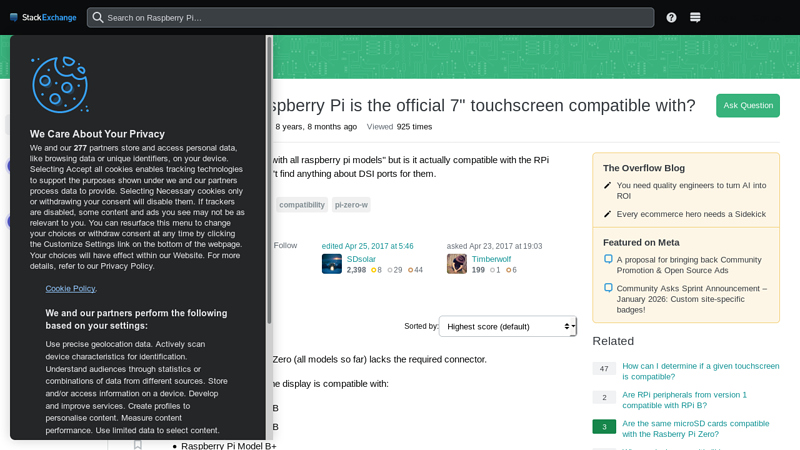Focus the Search on Raspberry Pi field
Image resolution: width=800 pixels, height=450 pixels.
pos(370,17)
